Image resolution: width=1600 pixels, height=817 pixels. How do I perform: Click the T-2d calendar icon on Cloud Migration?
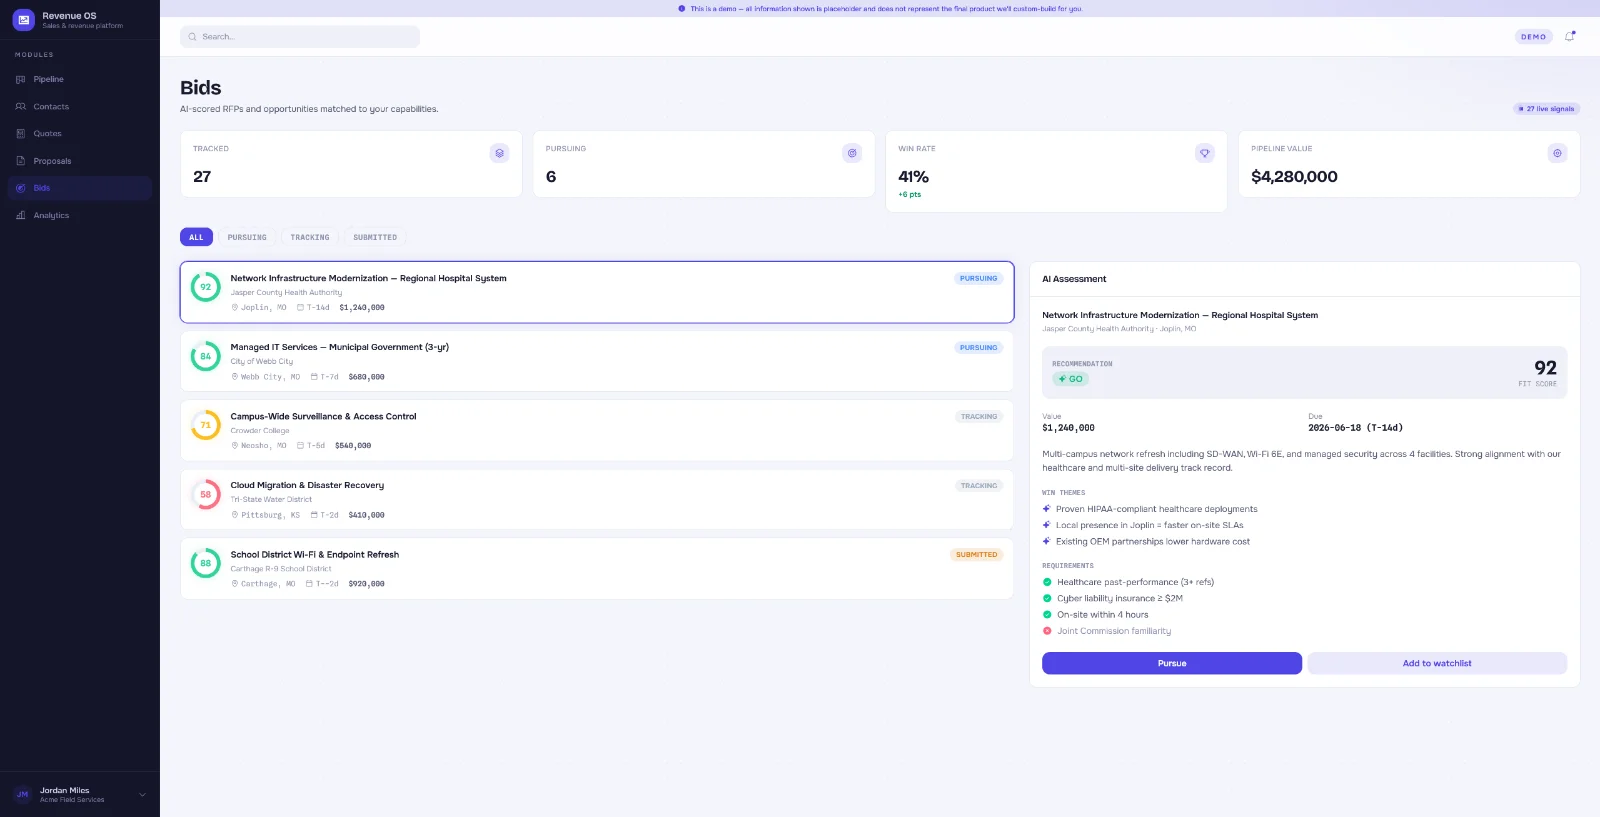click(314, 515)
